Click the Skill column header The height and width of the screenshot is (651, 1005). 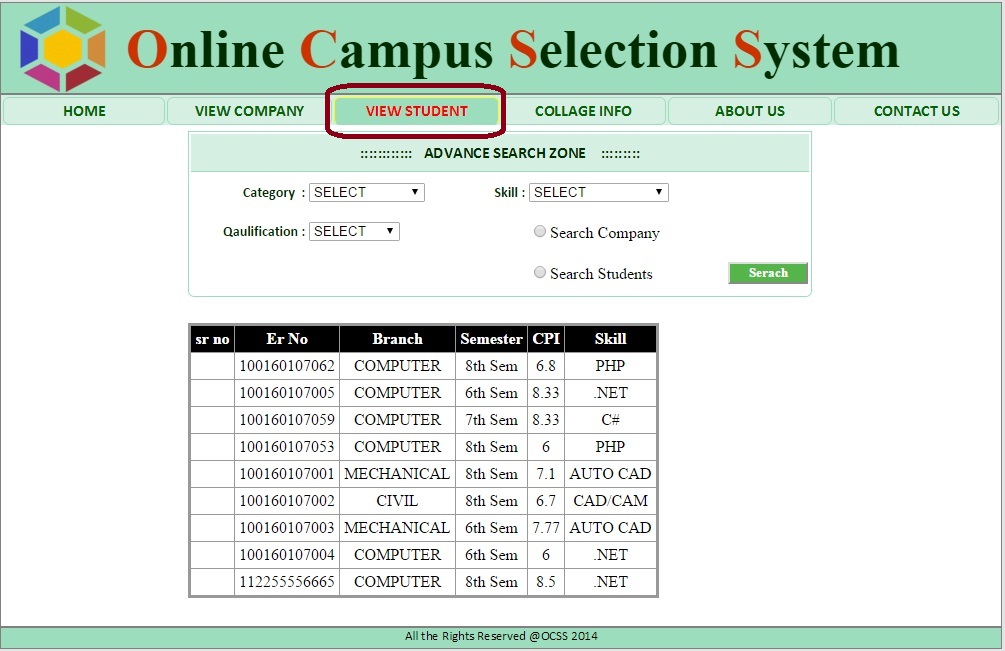[x=610, y=339]
